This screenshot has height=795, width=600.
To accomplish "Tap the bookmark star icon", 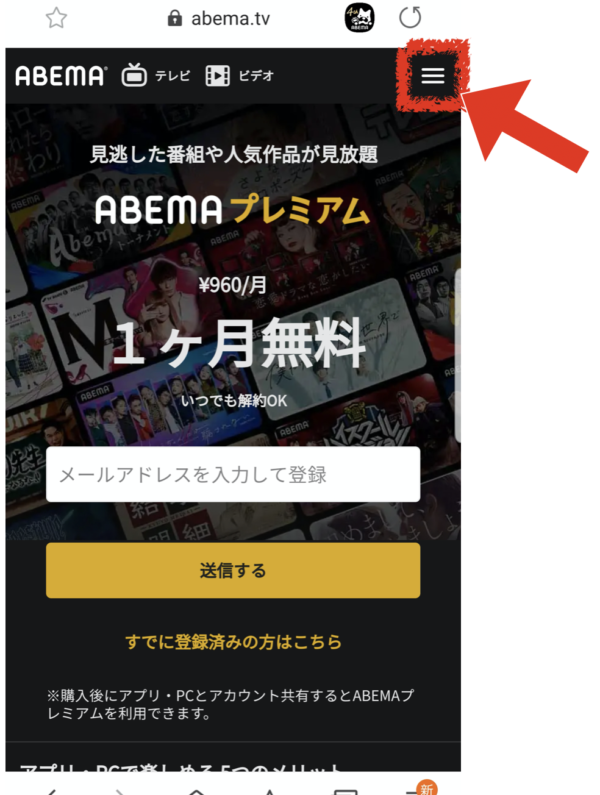I will [56, 18].
